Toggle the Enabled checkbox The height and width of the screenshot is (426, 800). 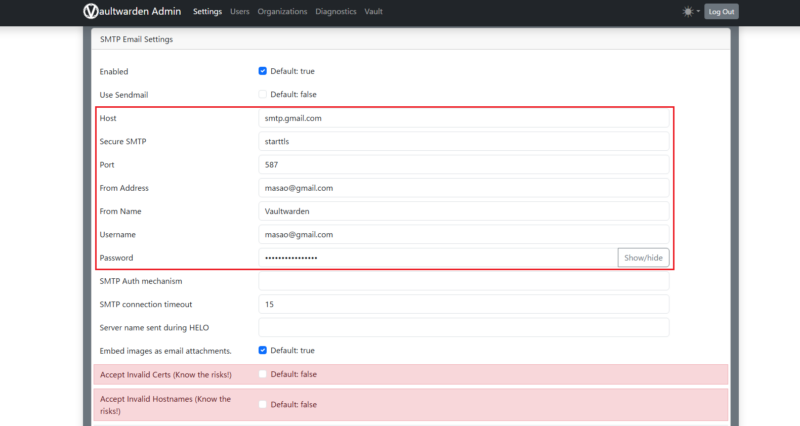click(262, 71)
